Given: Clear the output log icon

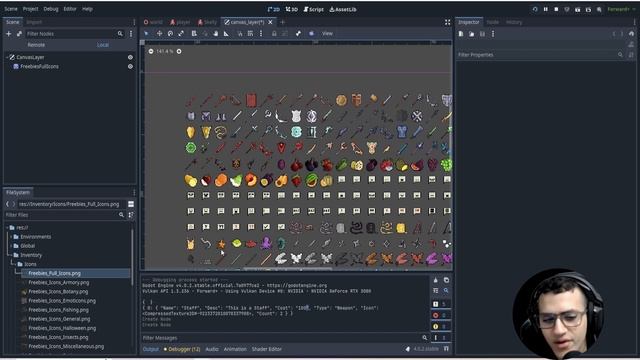Looking at the screenshot, I should (x=436, y=280).
